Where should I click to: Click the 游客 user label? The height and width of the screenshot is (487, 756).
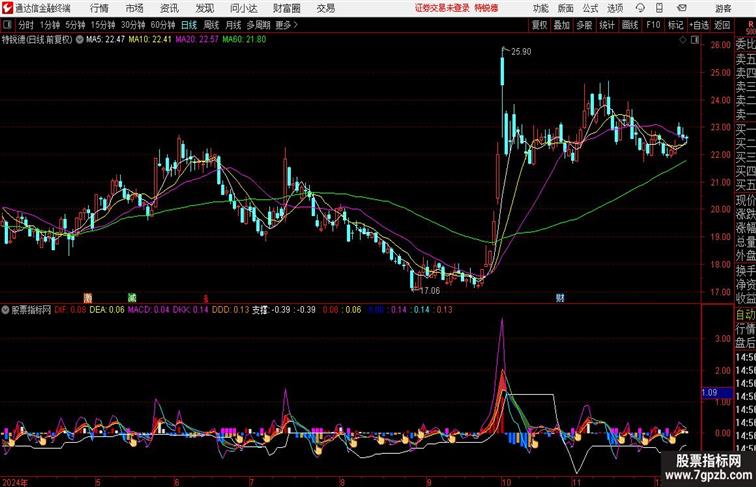coord(723,8)
